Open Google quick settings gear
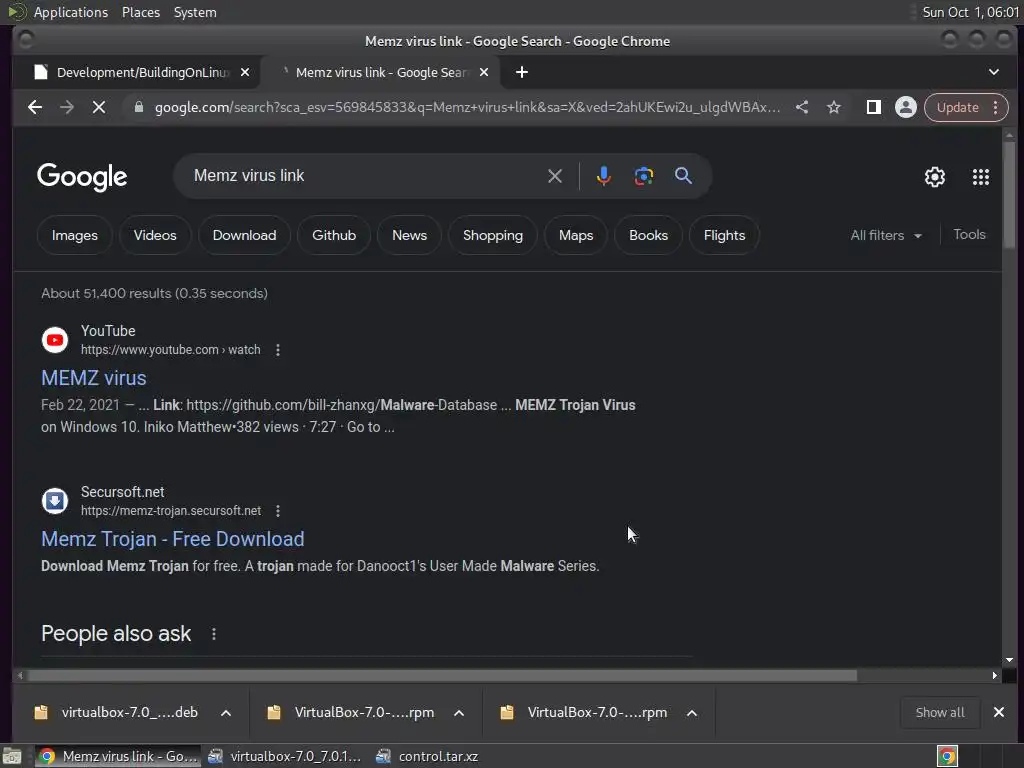 (935, 177)
